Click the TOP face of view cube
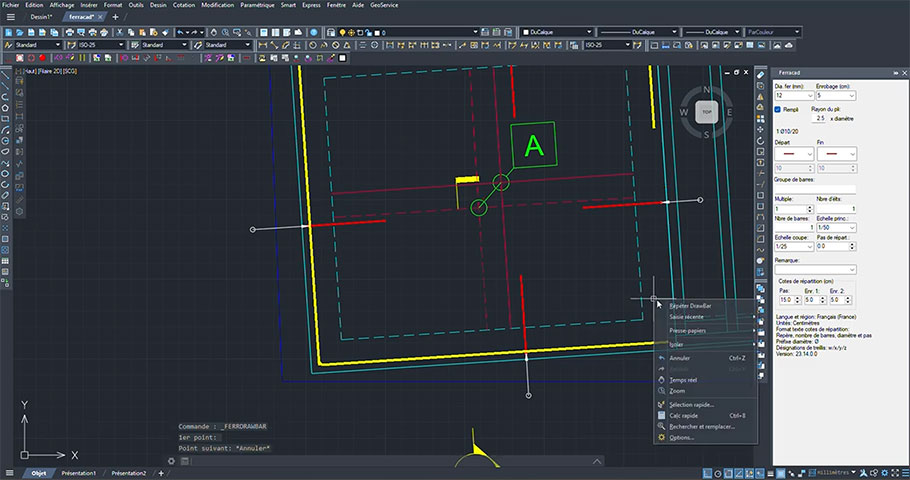The height and width of the screenshot is (480, 910). click(706, 112)
